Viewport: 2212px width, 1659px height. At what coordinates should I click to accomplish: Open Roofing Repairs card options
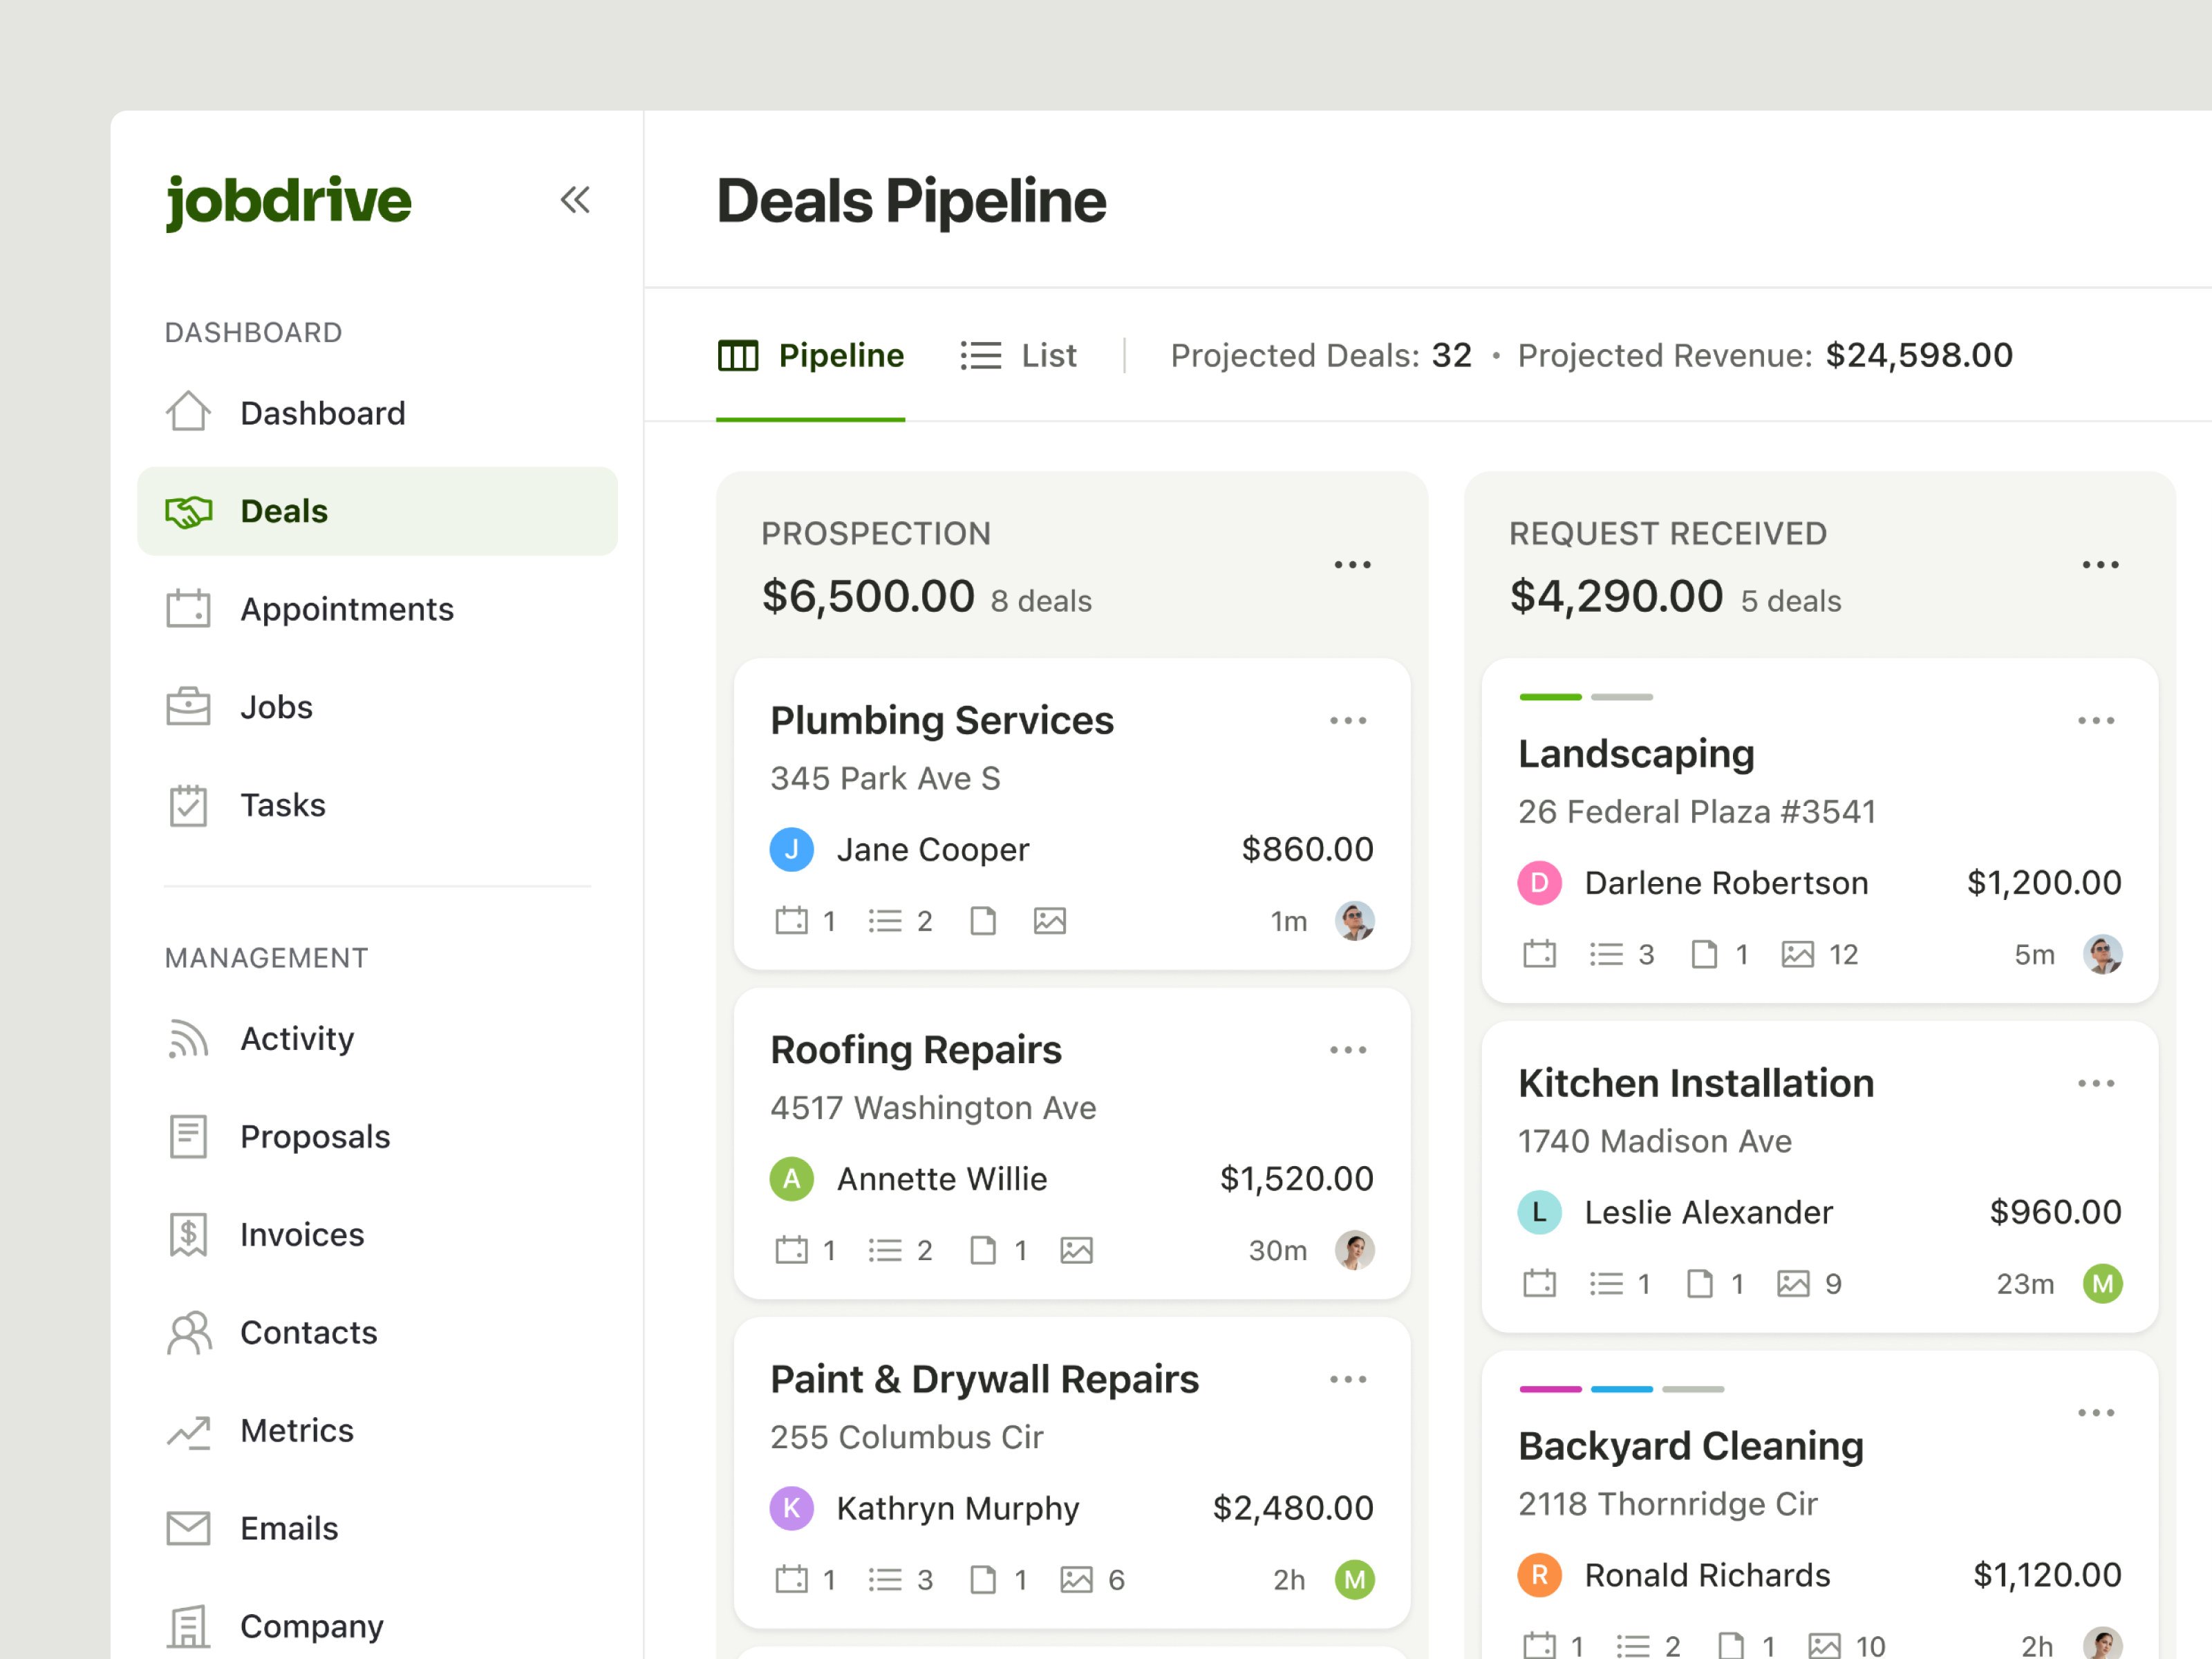1348,1050
